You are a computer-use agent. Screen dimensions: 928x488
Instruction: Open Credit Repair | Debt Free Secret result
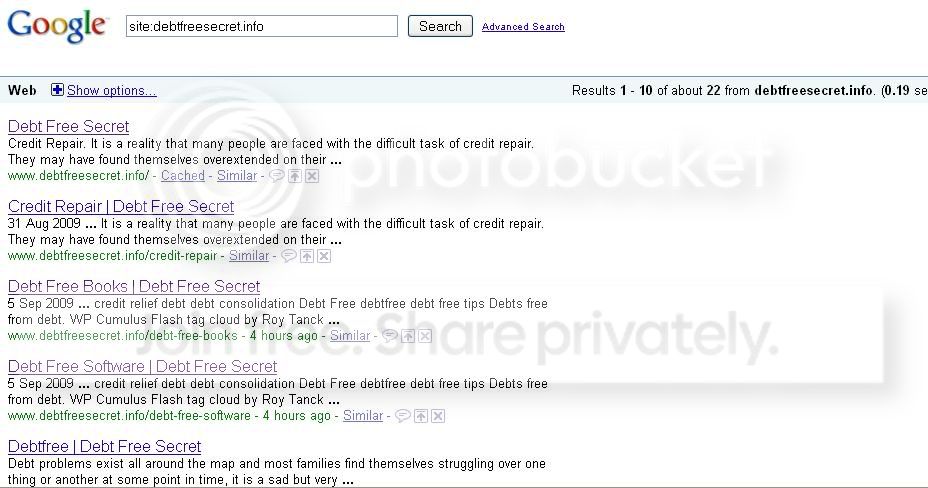tap(121, 206)
